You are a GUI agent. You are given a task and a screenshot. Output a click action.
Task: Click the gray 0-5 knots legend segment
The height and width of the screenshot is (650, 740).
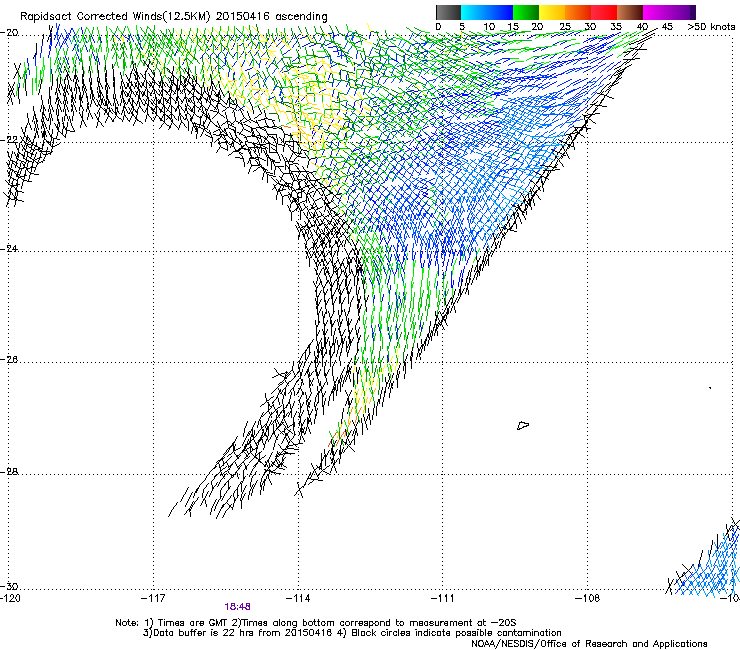point(448,12)
